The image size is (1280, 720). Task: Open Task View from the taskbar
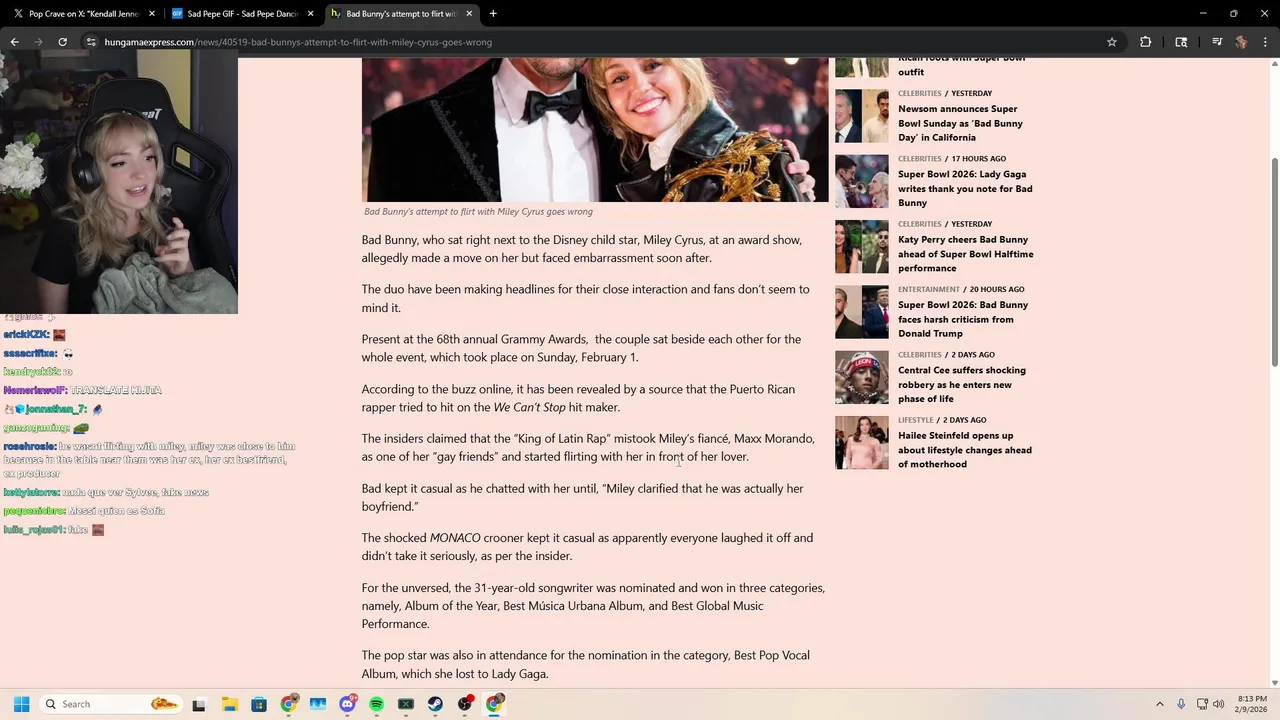click(x=199, y=704)
